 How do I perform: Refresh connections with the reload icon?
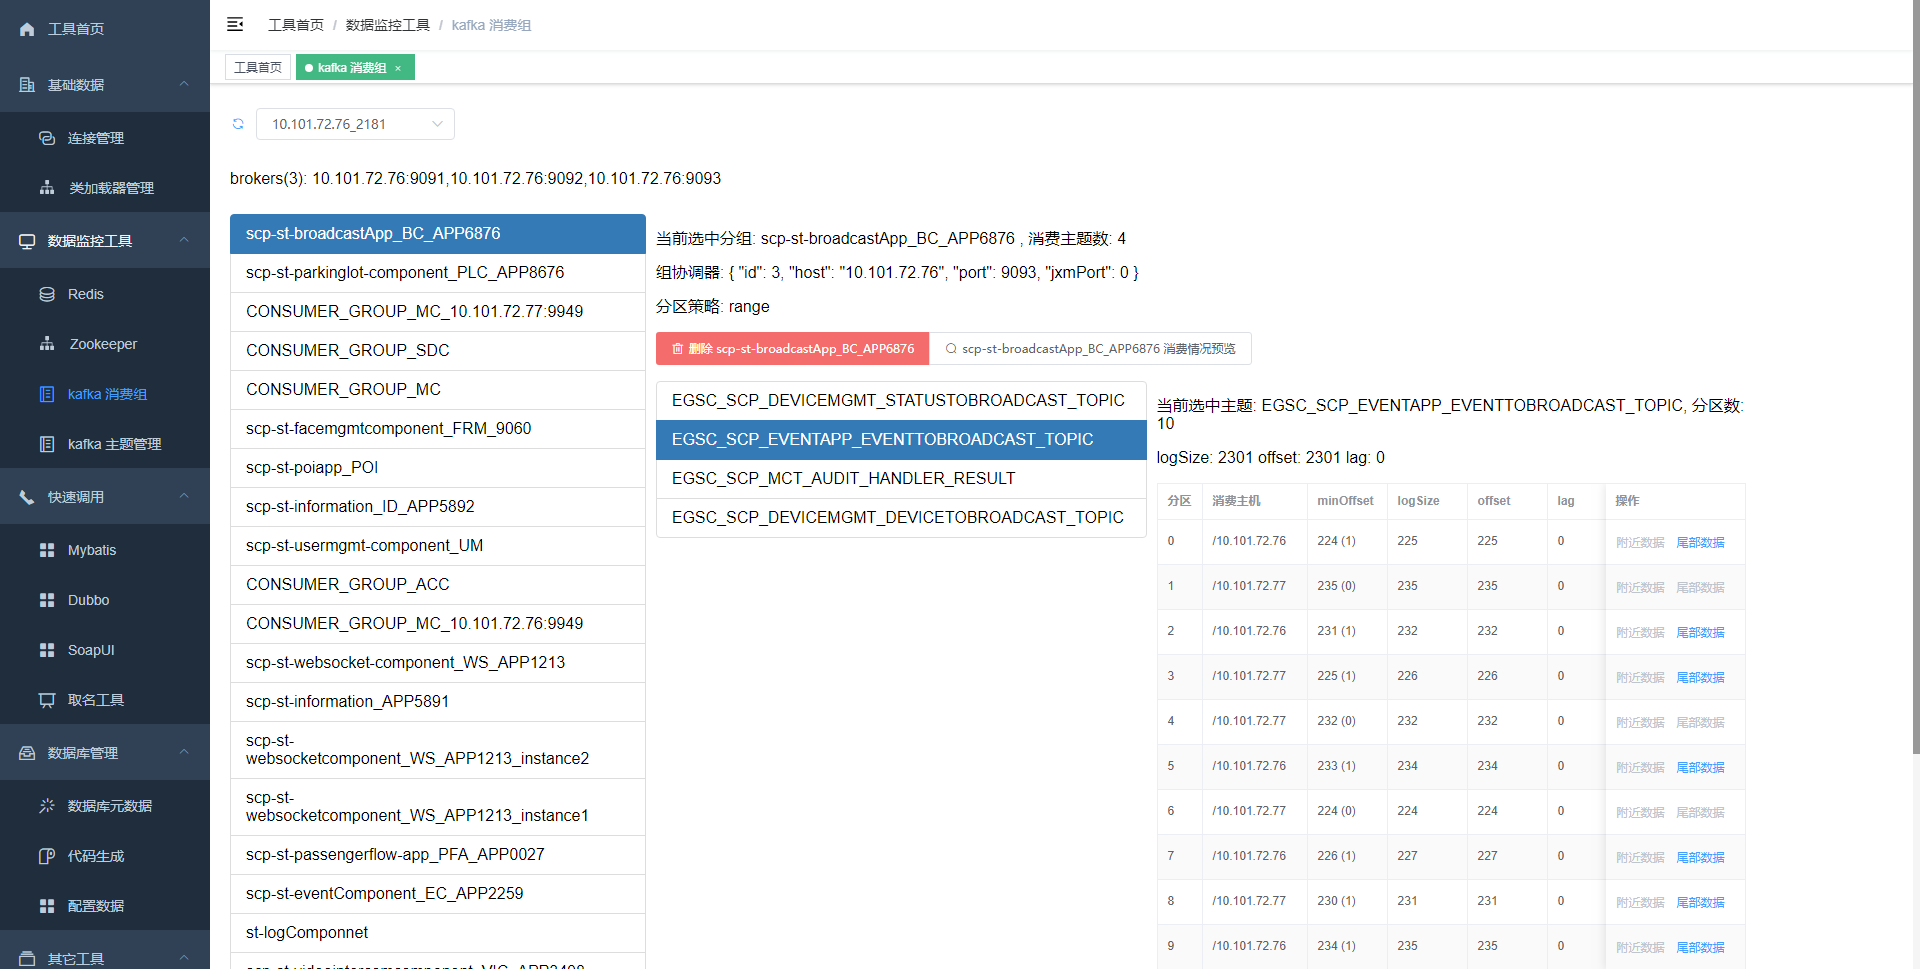(238, 124)
